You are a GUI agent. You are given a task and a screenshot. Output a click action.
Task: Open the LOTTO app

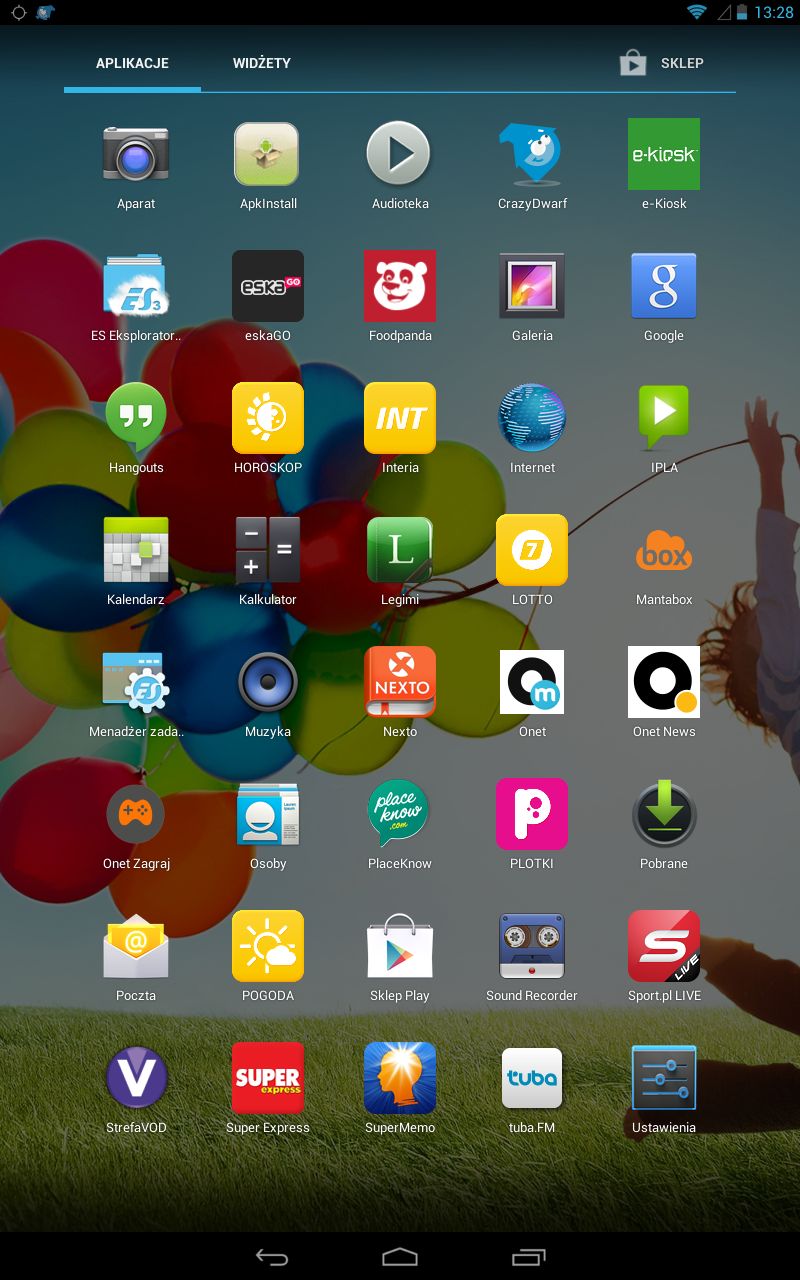[x=532, y=550]
